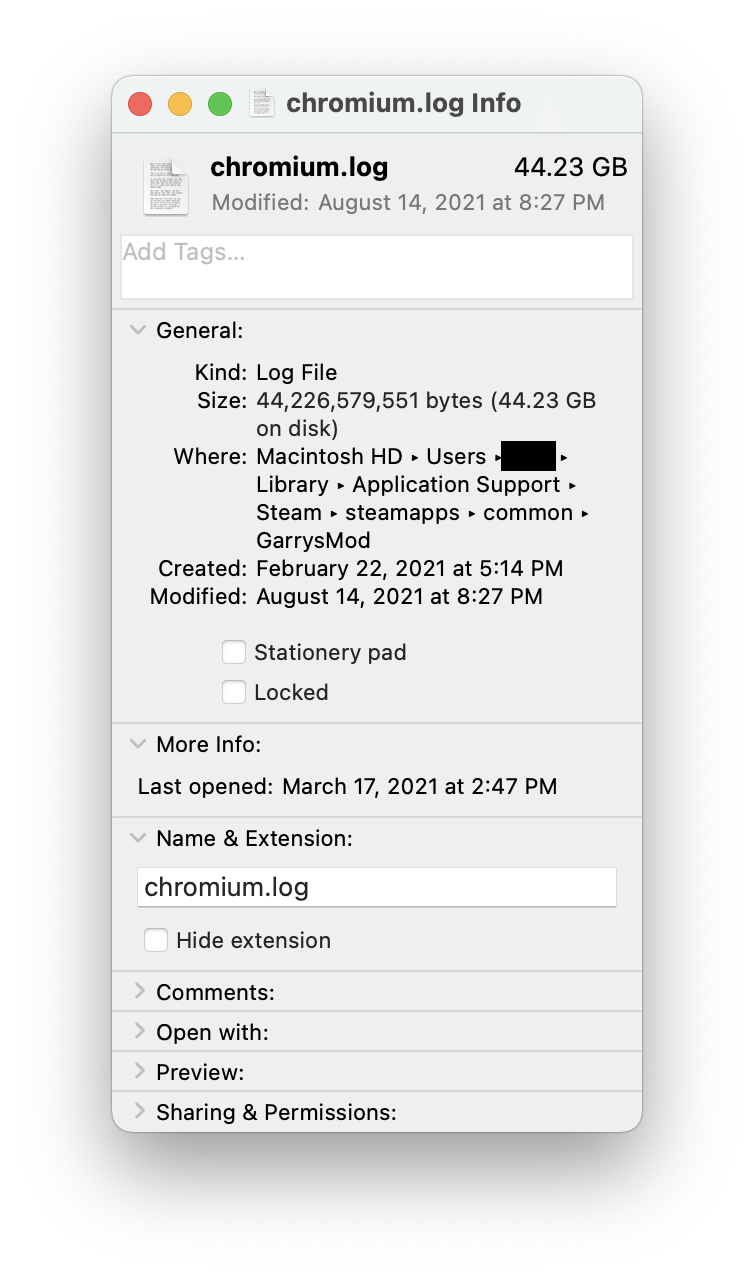Click the 44.23 GB header size
754x1280 pixels.
click(x=571, y=167)
